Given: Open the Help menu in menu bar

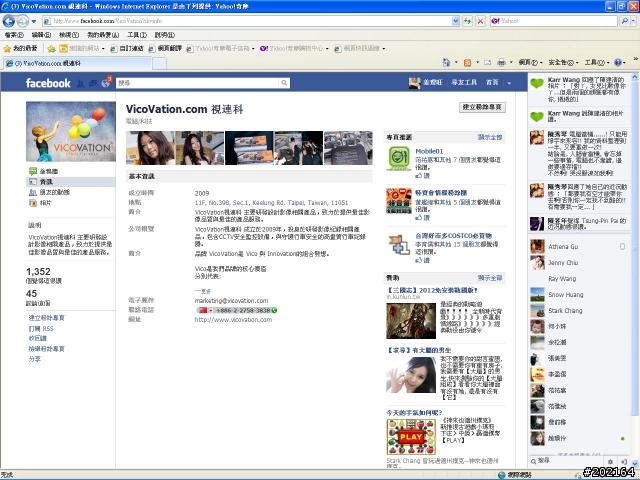Looking at the screenshot, I should click(164, 35).
